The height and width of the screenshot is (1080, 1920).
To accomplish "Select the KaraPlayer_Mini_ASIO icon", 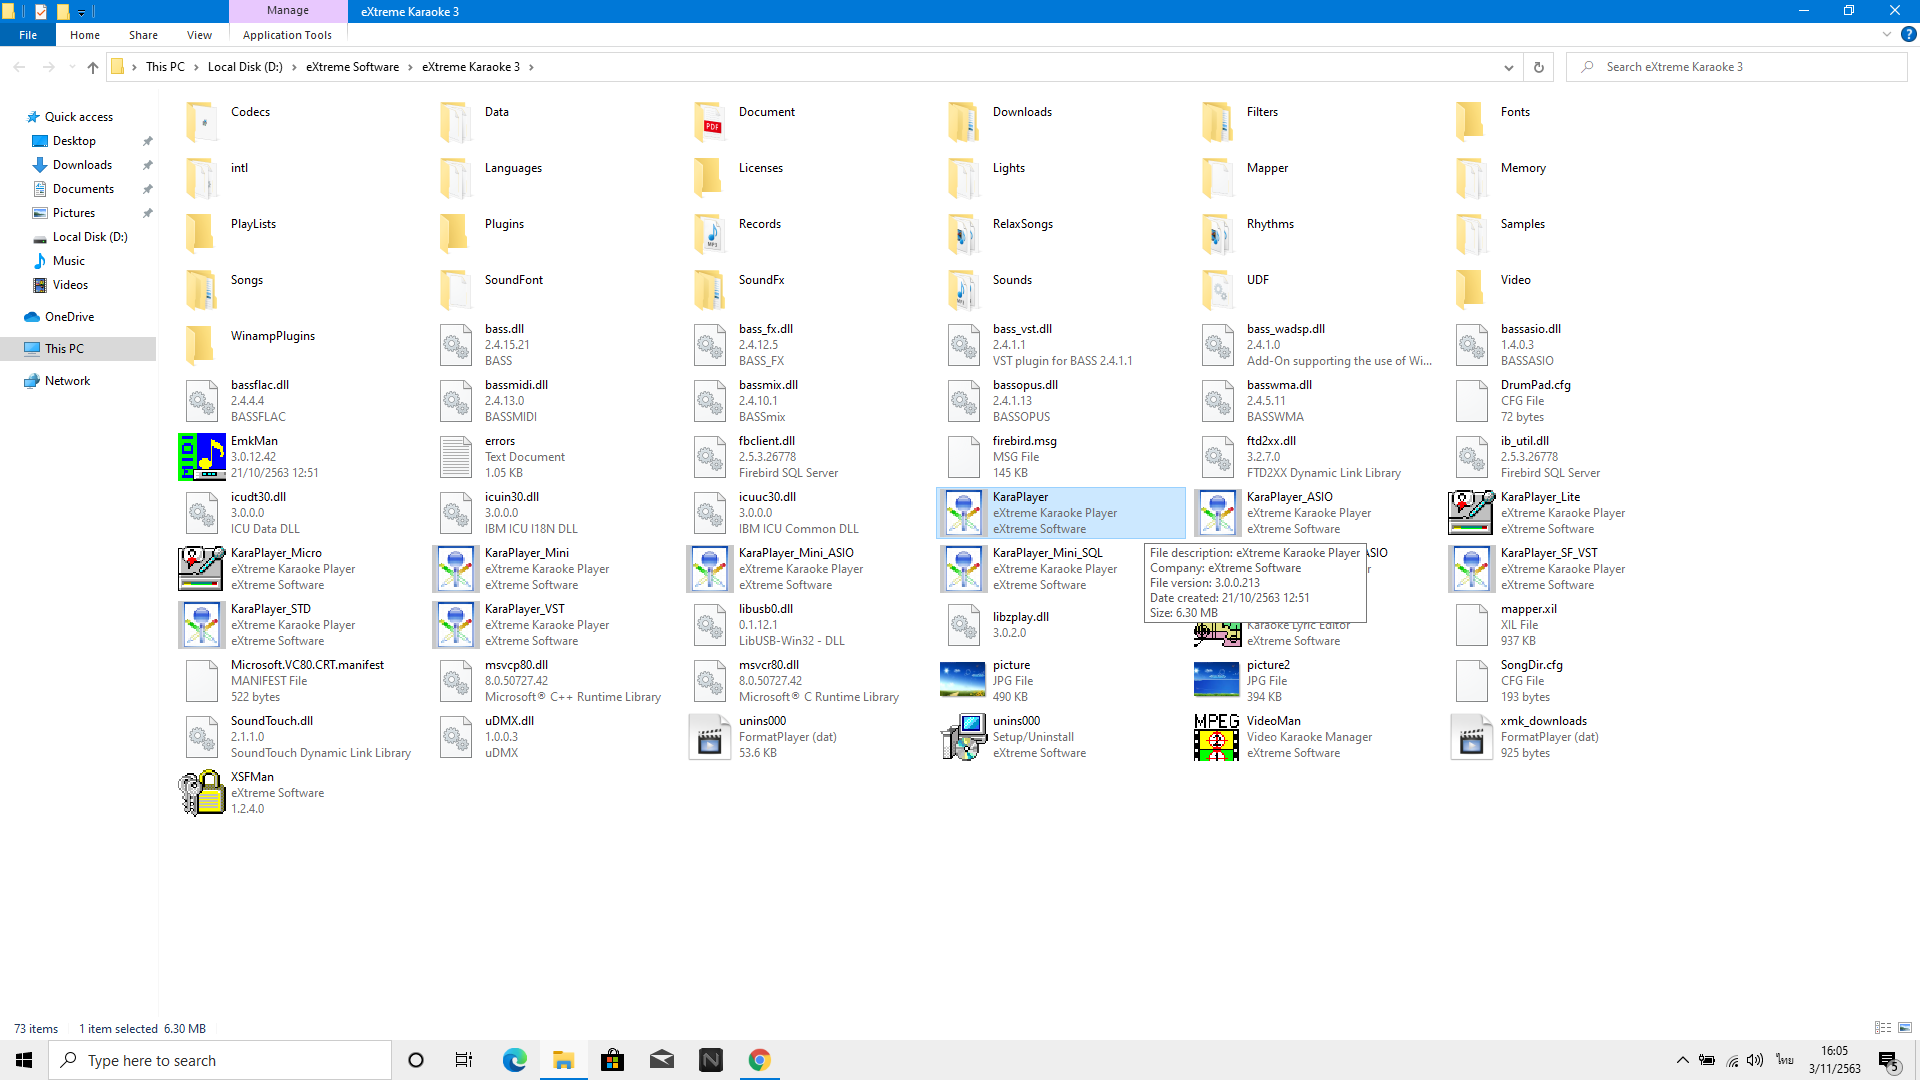I will [x=710, y=569].
